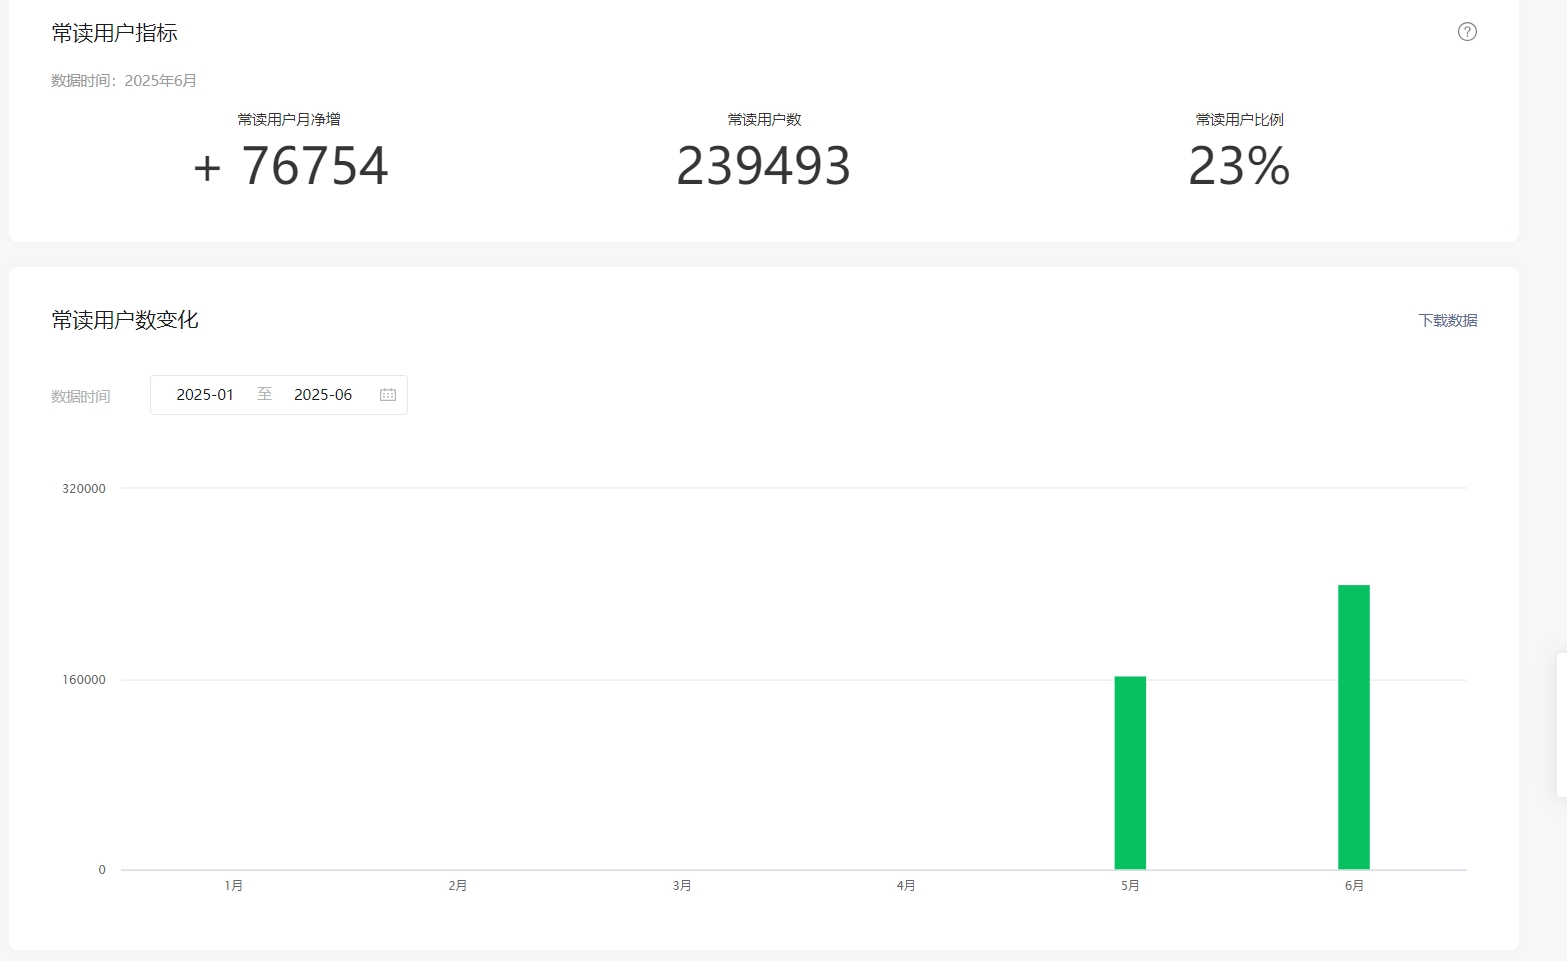
Task: Select the 3月 x-axis label
Action: [x=682, y=886]
